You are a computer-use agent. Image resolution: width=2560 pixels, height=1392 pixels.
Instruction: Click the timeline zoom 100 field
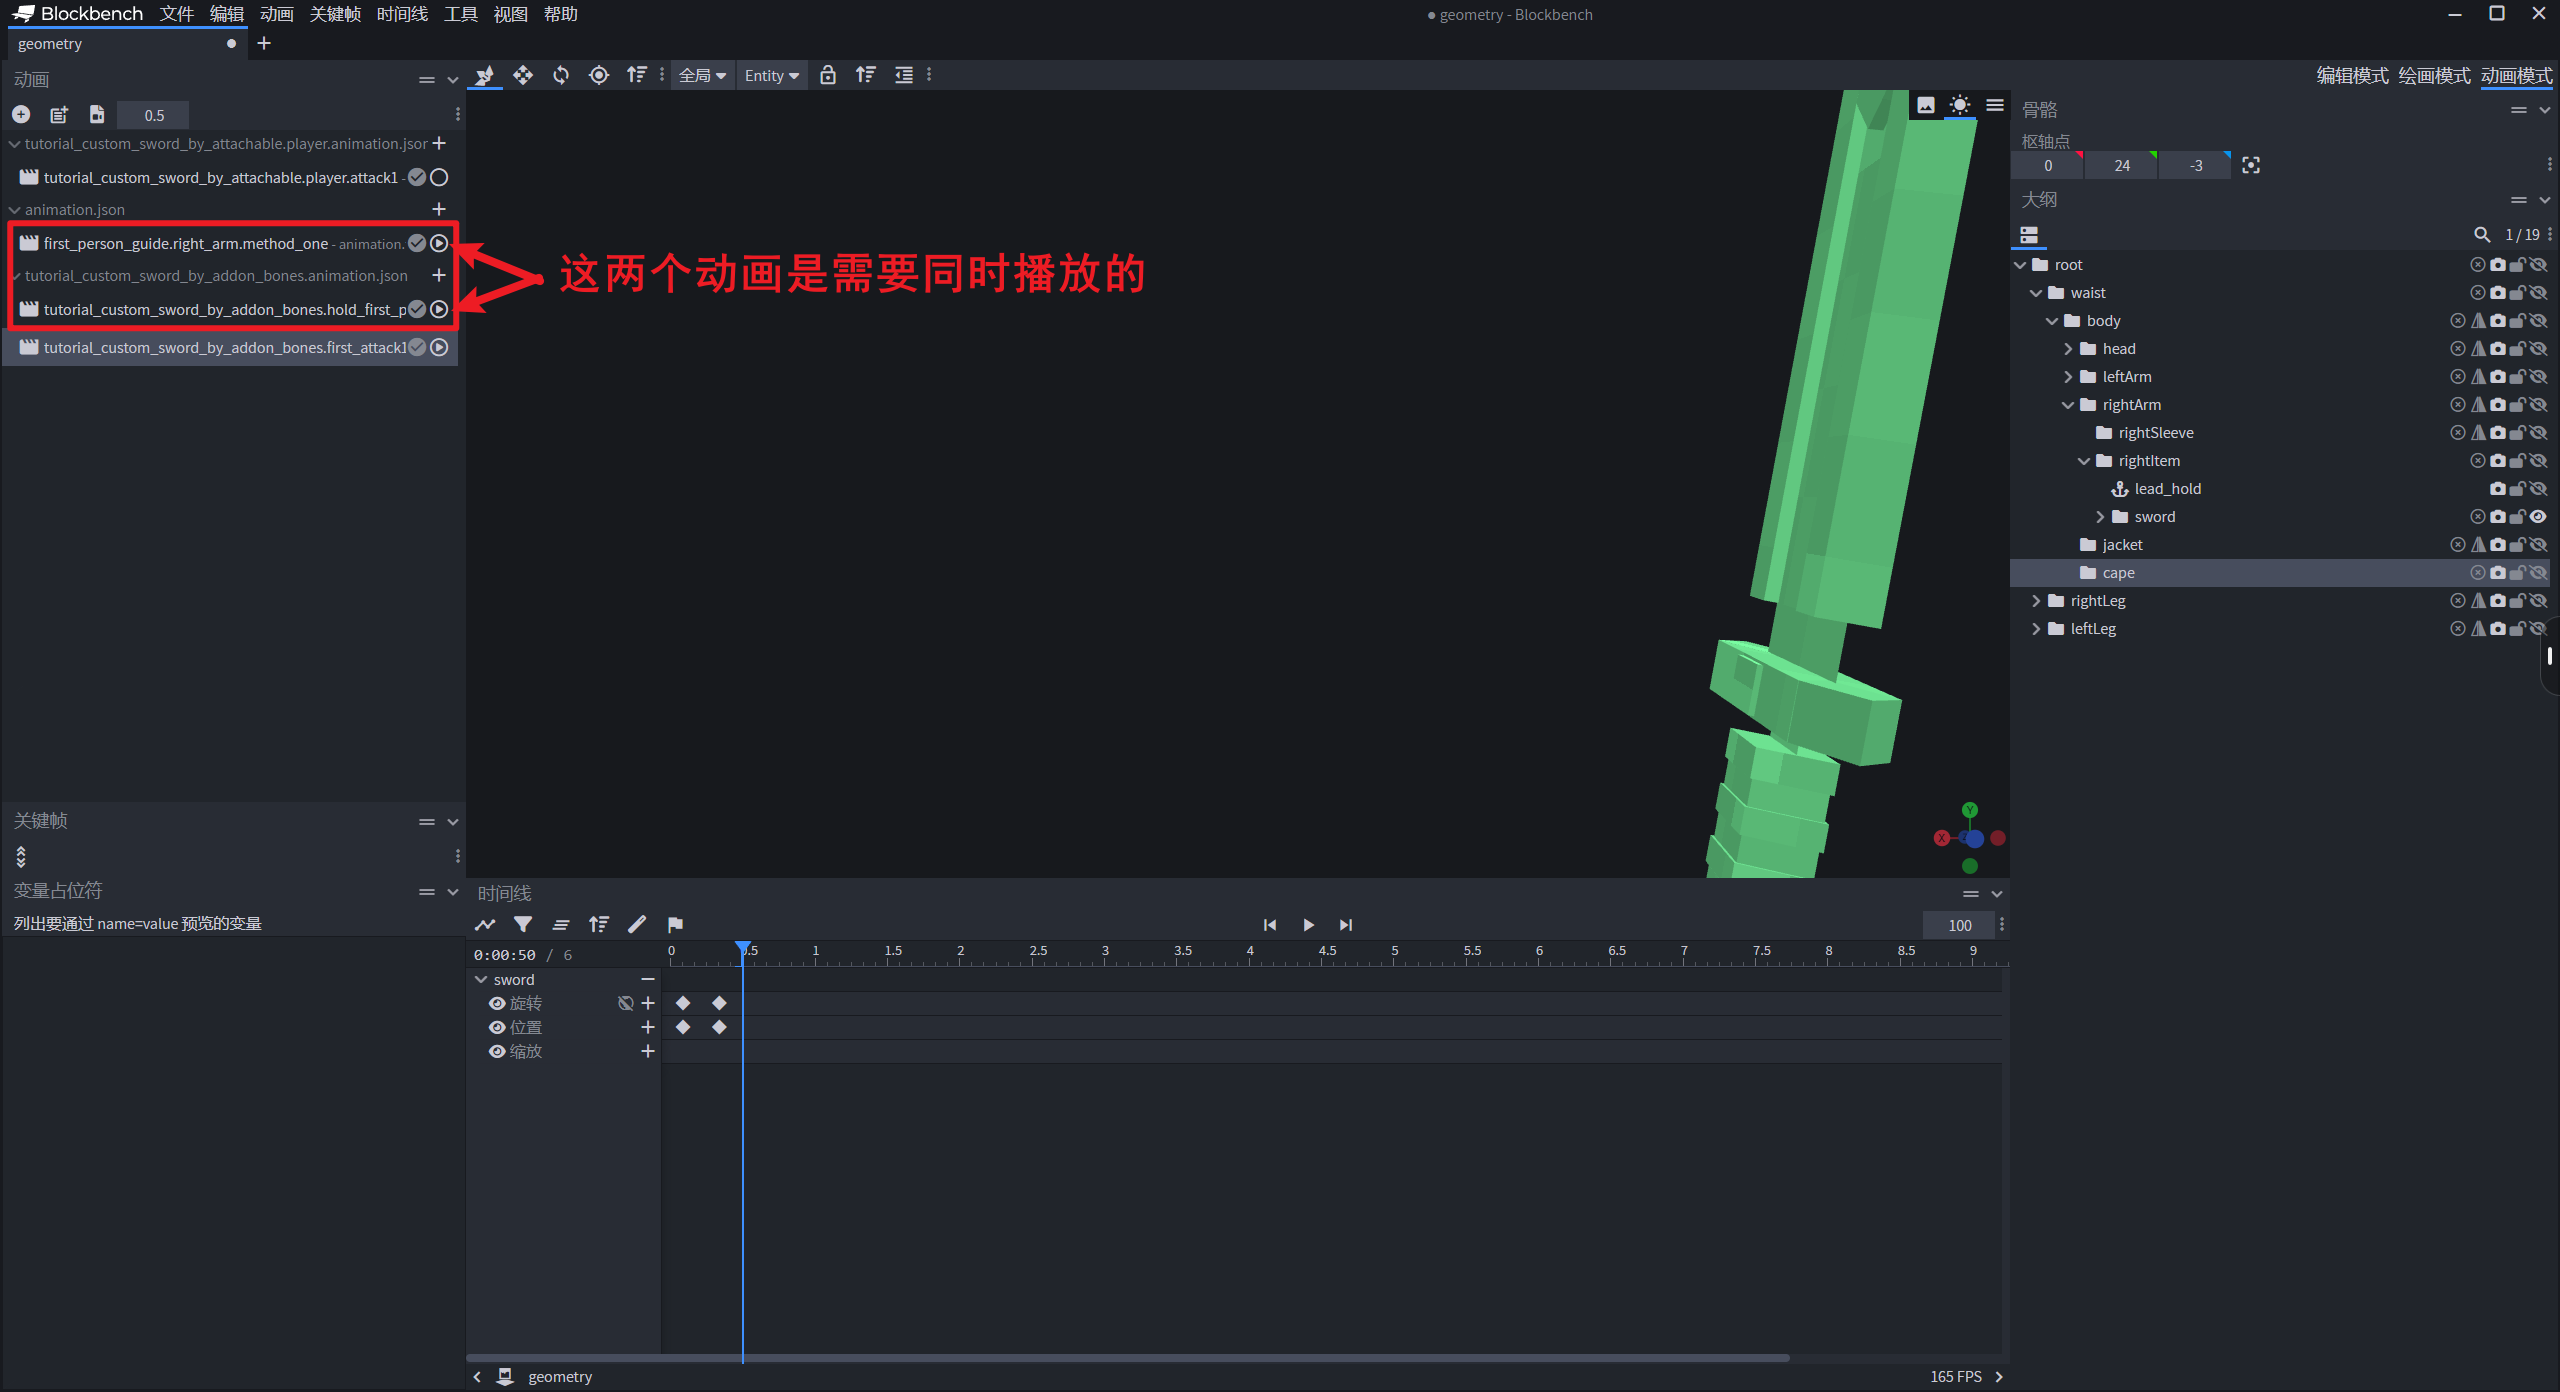(x=1959, y=925)
